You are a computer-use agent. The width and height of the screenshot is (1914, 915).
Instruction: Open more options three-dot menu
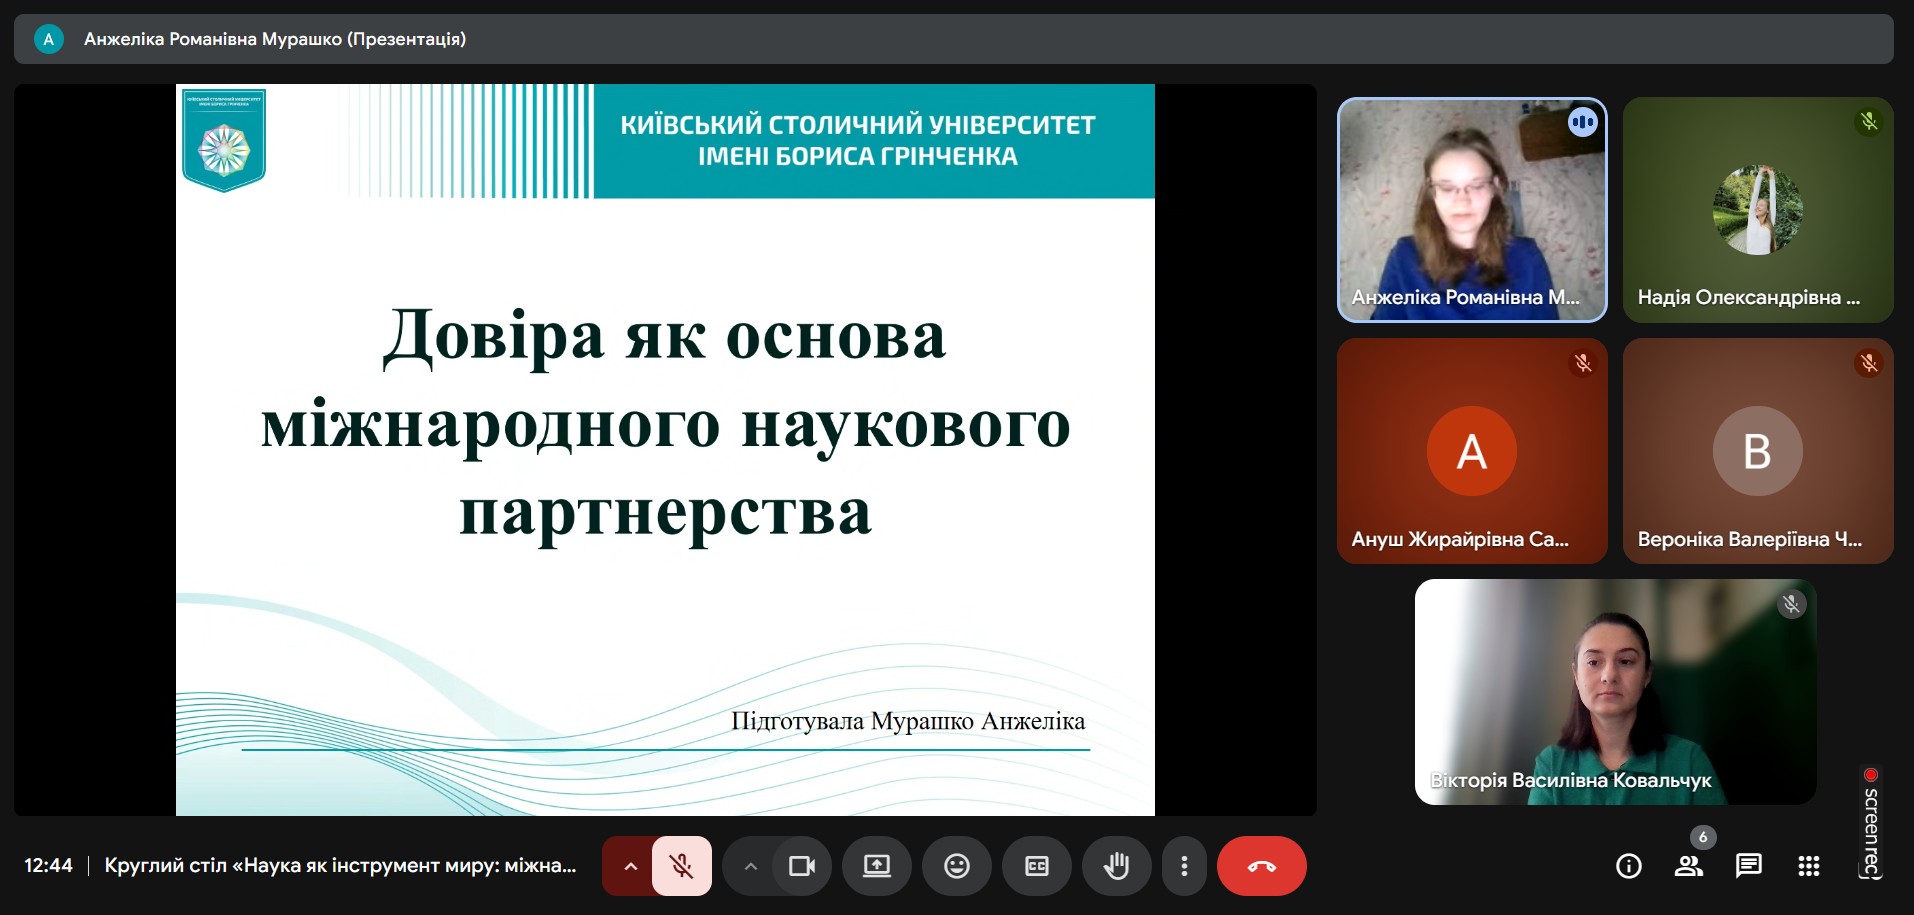coord(1184,866)
